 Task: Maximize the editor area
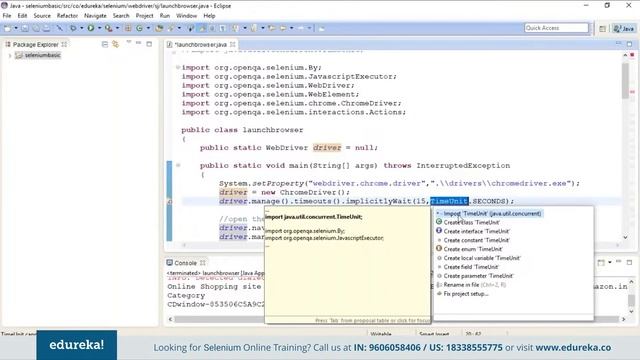629,44
